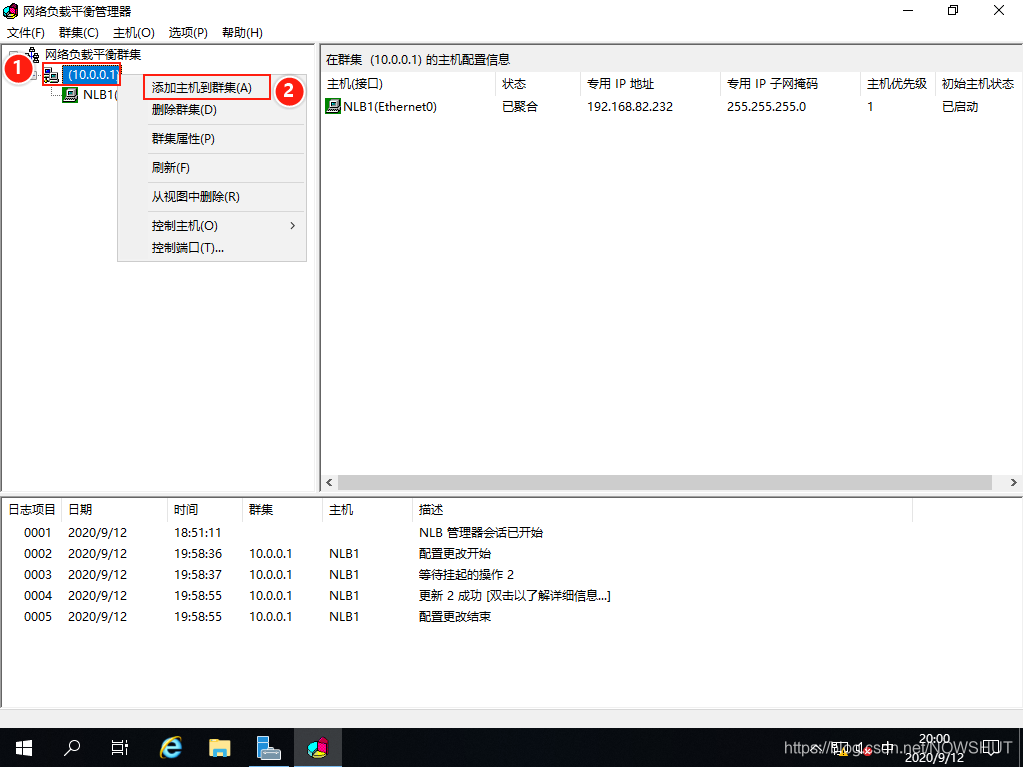Click the NLB Manager taskbar icon

317,747
